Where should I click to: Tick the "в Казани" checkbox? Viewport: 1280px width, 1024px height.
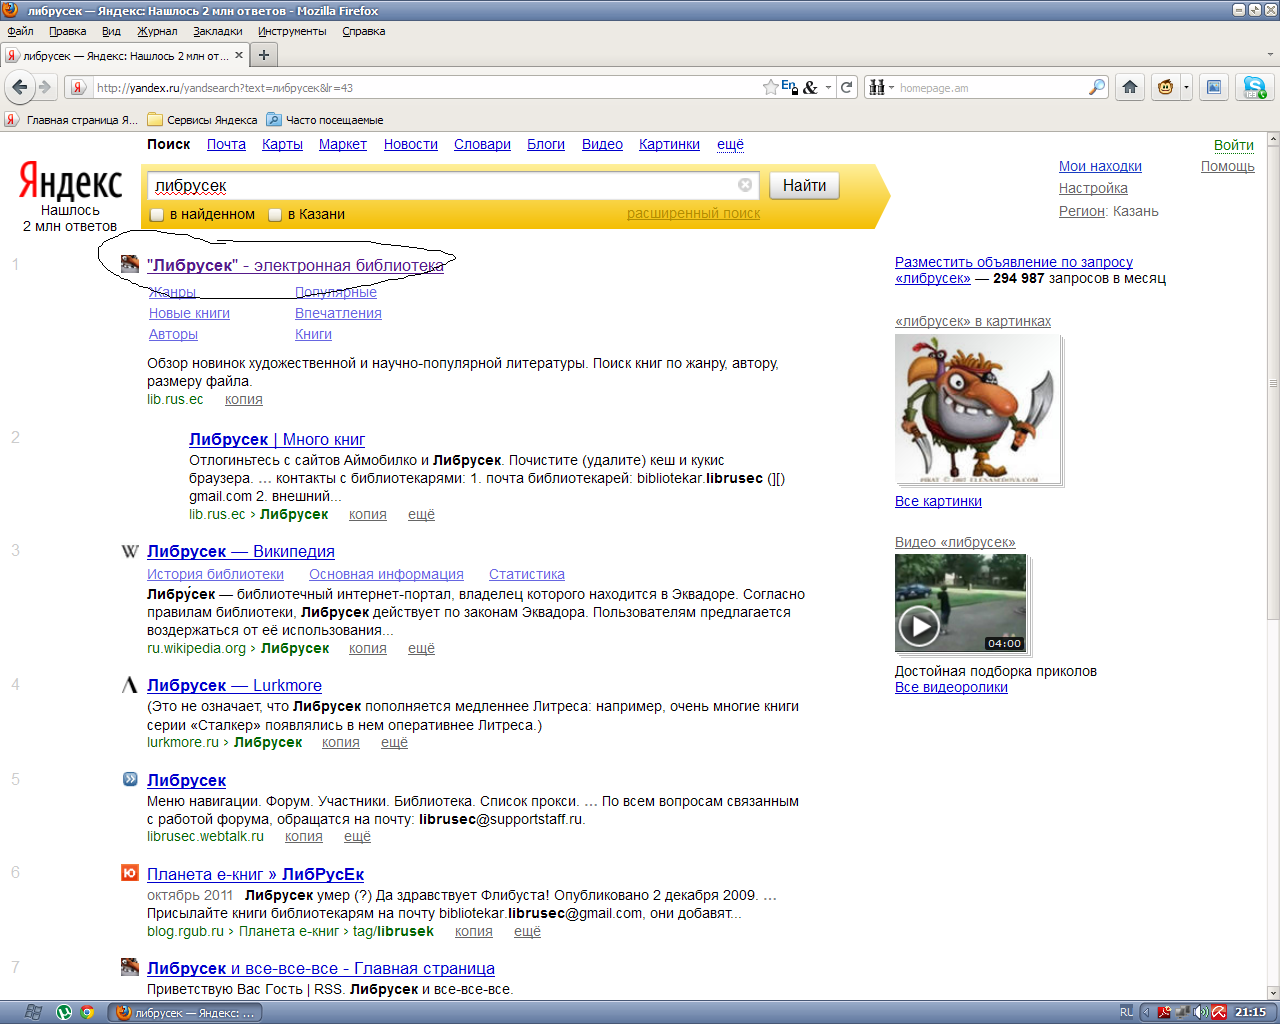[x=275, y=214]
